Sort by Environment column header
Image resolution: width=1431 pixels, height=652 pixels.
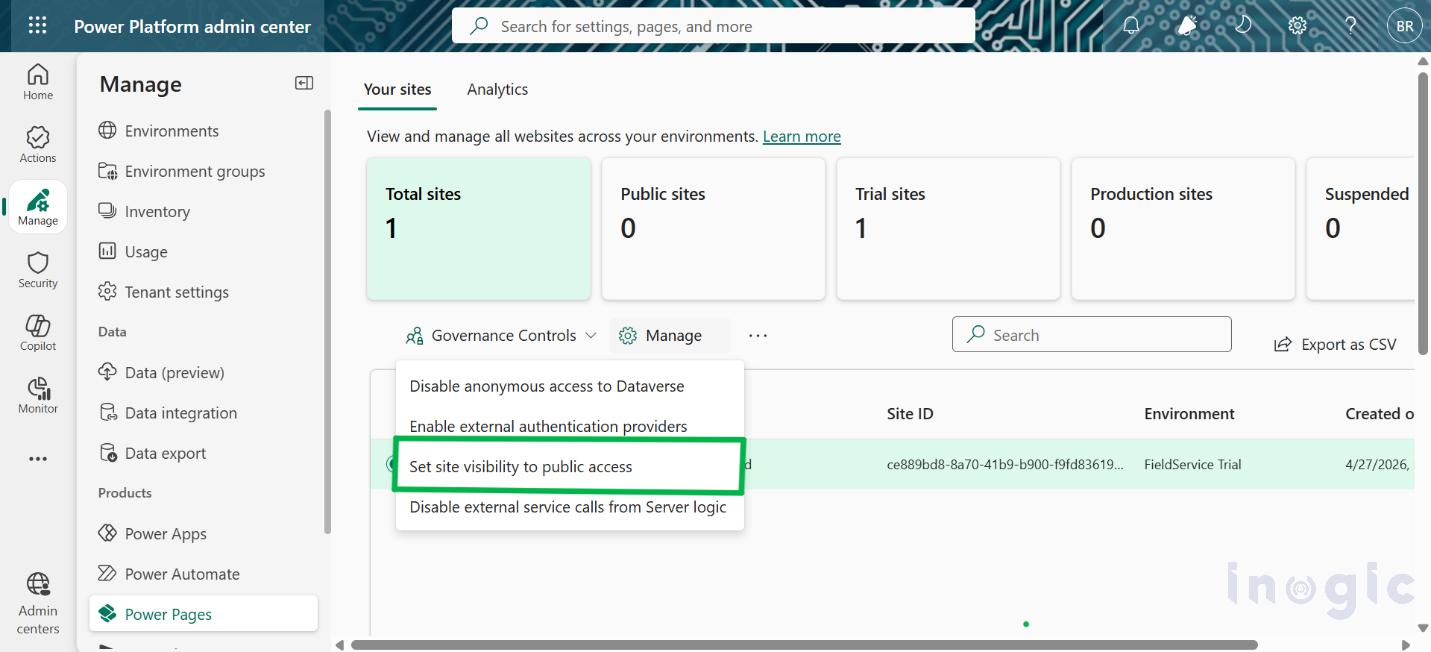(1189, 414)
